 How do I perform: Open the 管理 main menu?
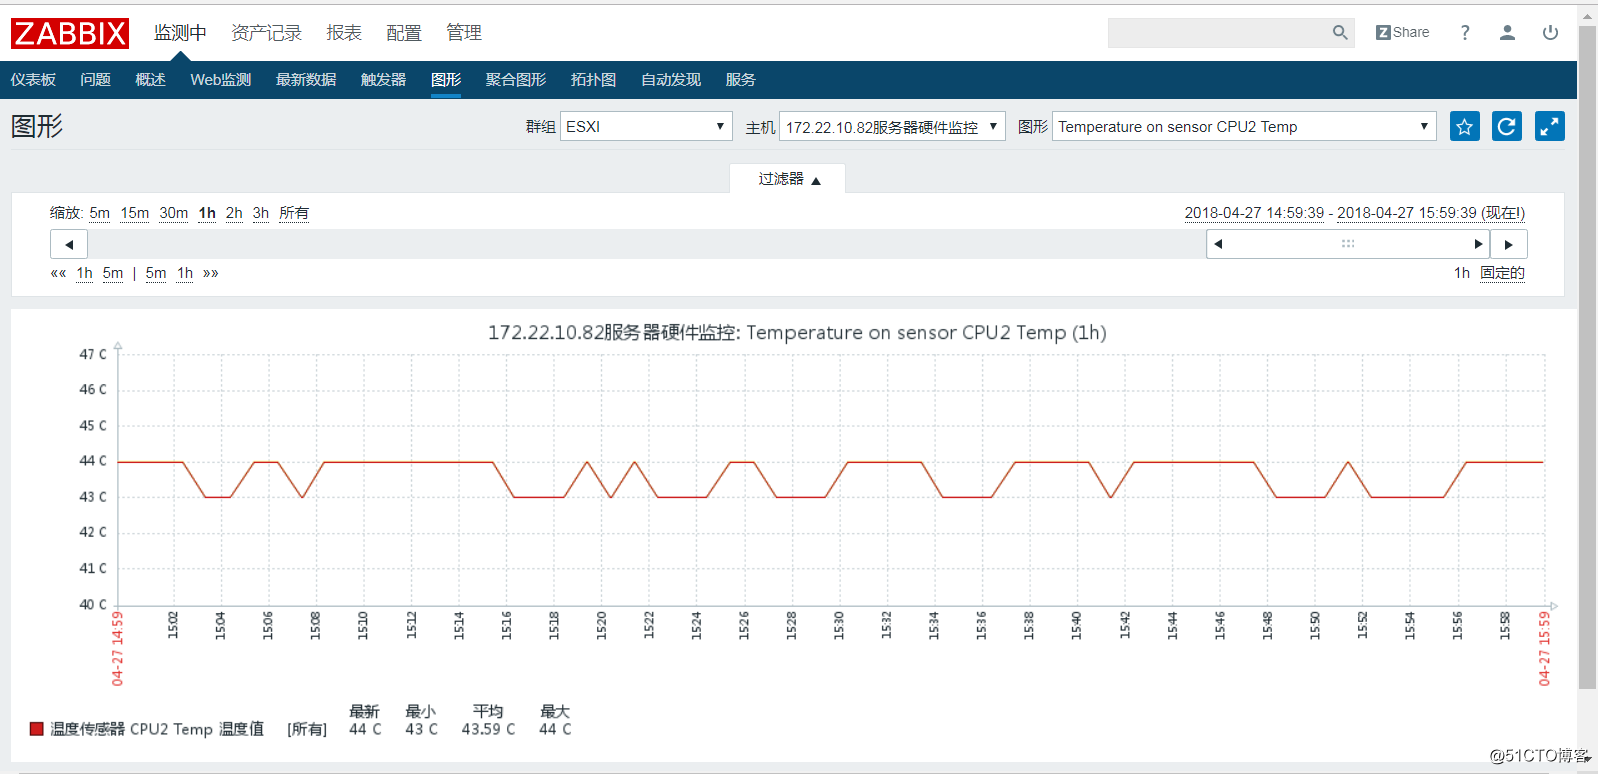[464, 33]
